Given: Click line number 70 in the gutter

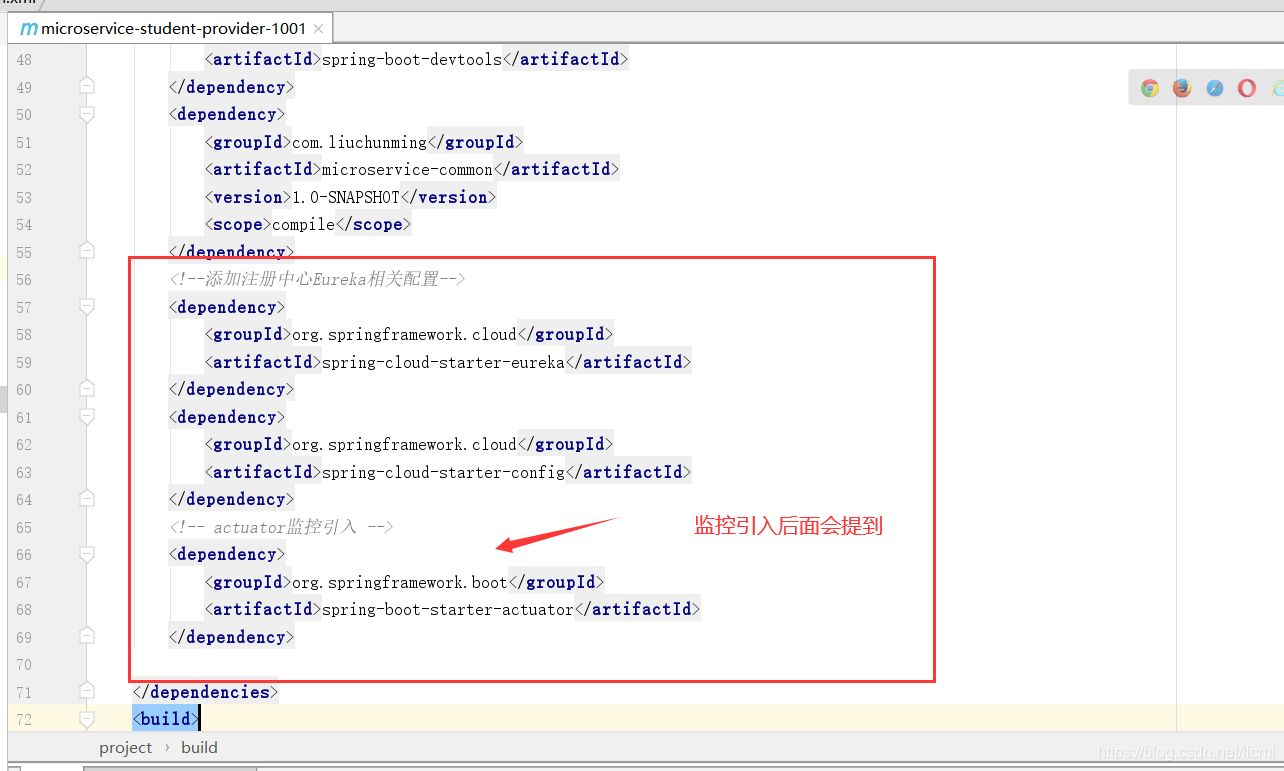Looking at the screenshot, I should point(24,664).
